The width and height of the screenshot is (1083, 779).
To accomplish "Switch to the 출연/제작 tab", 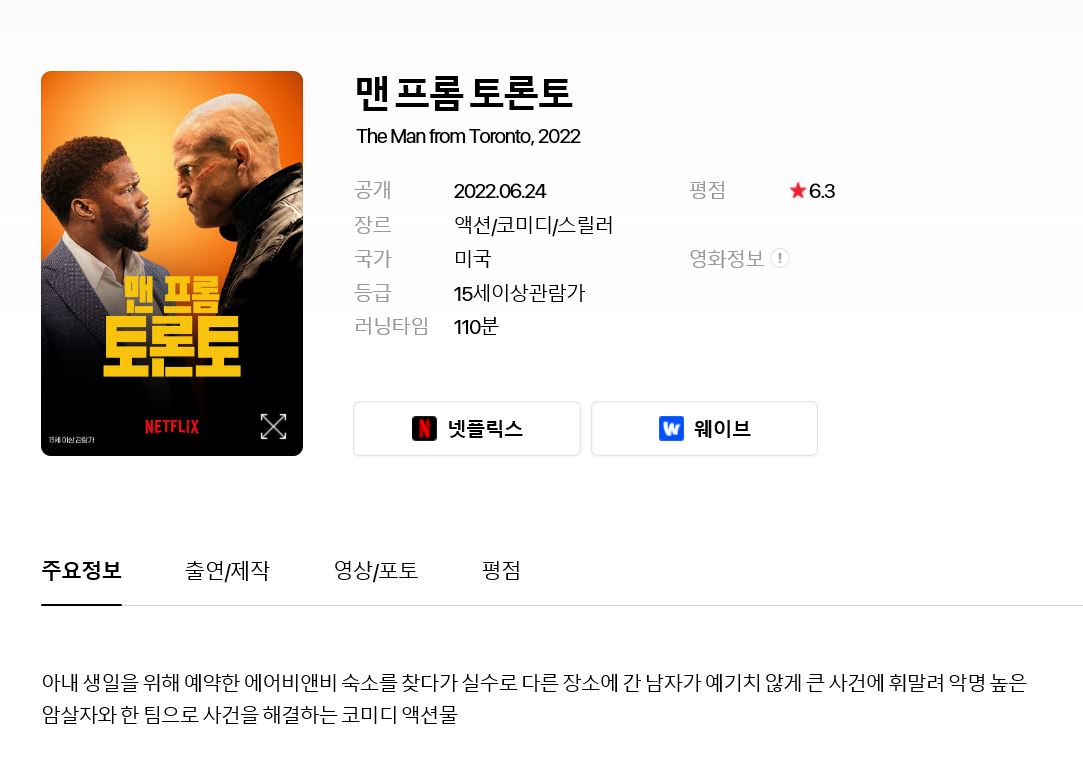I will 227,570.
